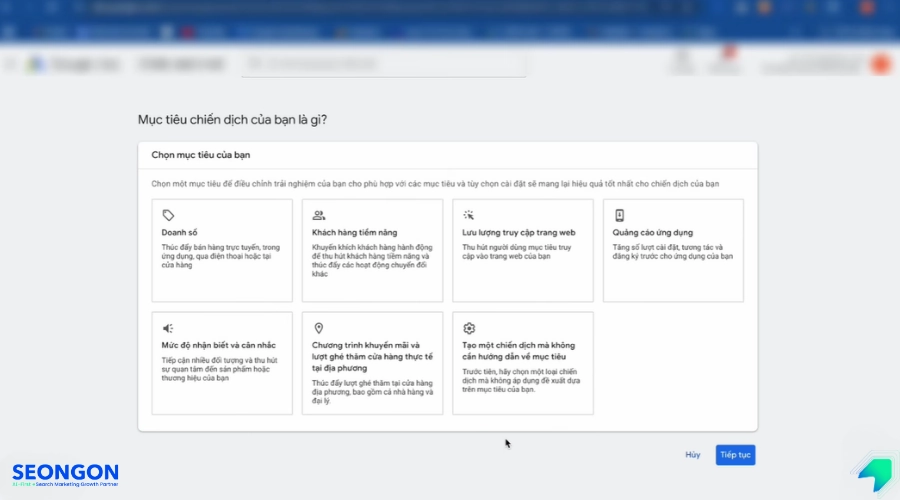Click description 'Thu hút người dùng mục tiêu'
The image size is (900, 500).
517,251
